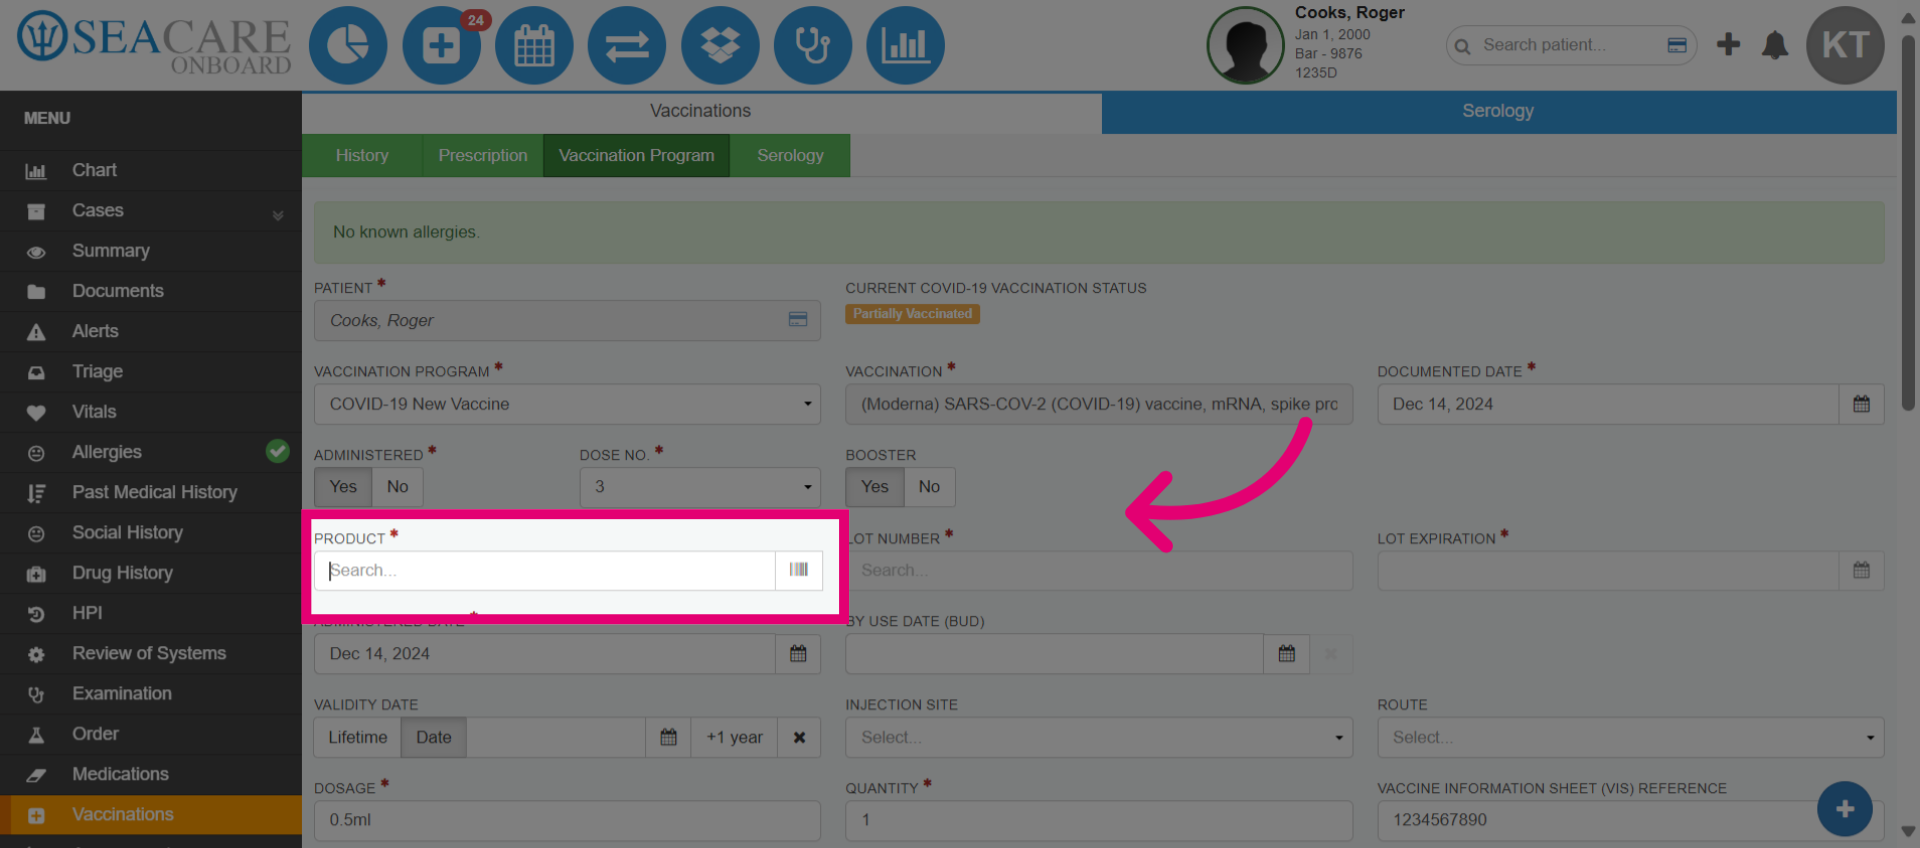Open Past Medical History in sidebar
The width and height of the screenshot is (1920, 848).
click(x=151, y=492)
